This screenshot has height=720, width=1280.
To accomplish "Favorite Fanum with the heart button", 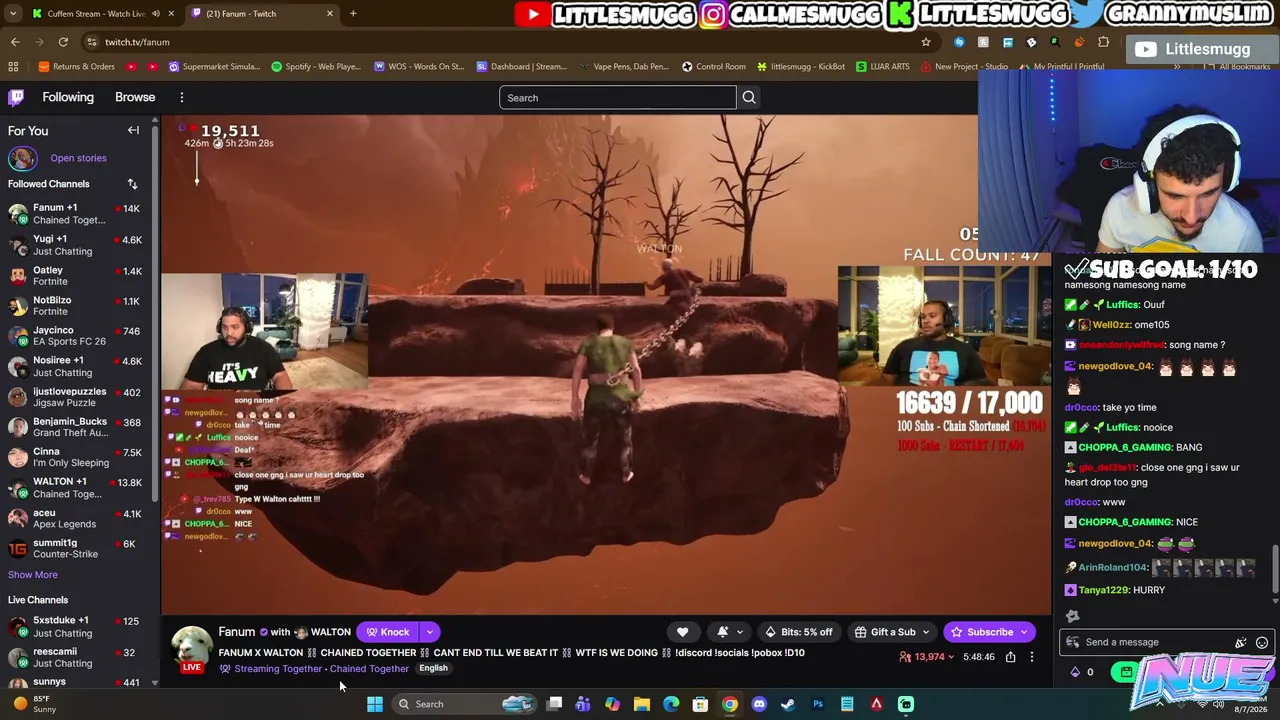I will pyautogui.click(x=683, y=632).
